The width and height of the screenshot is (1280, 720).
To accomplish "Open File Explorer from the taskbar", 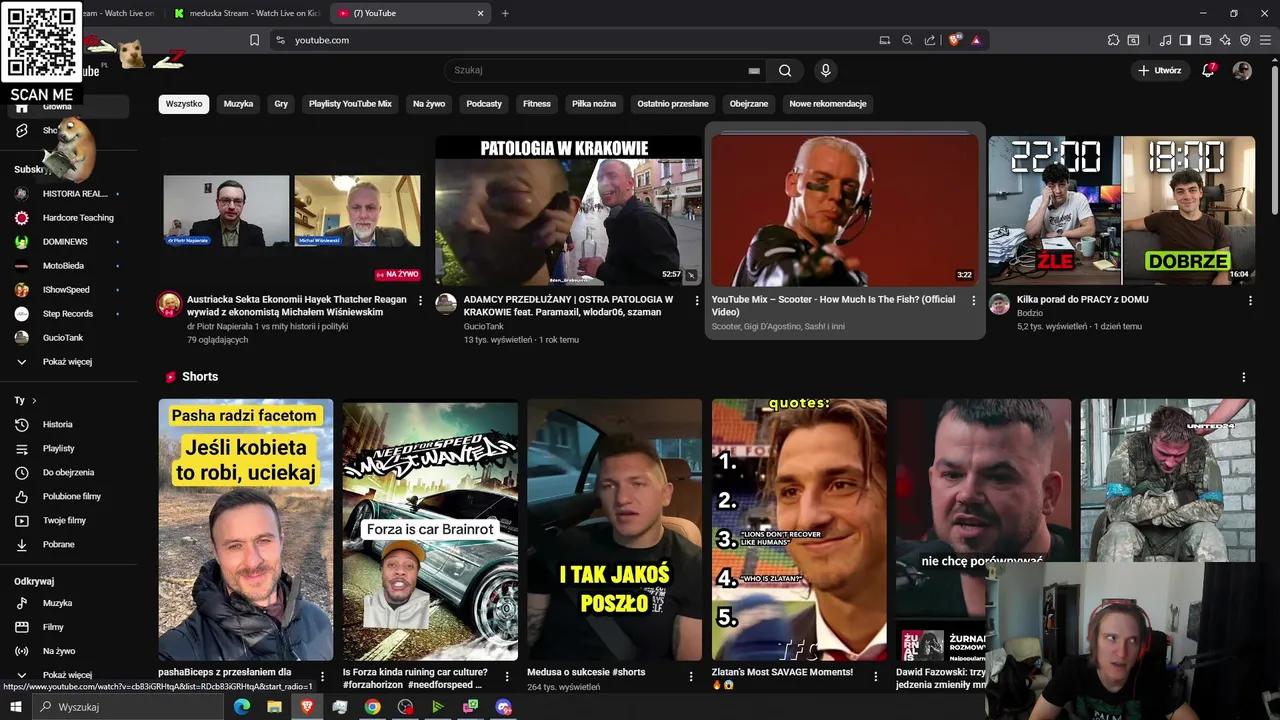I will tap(274, 707).
